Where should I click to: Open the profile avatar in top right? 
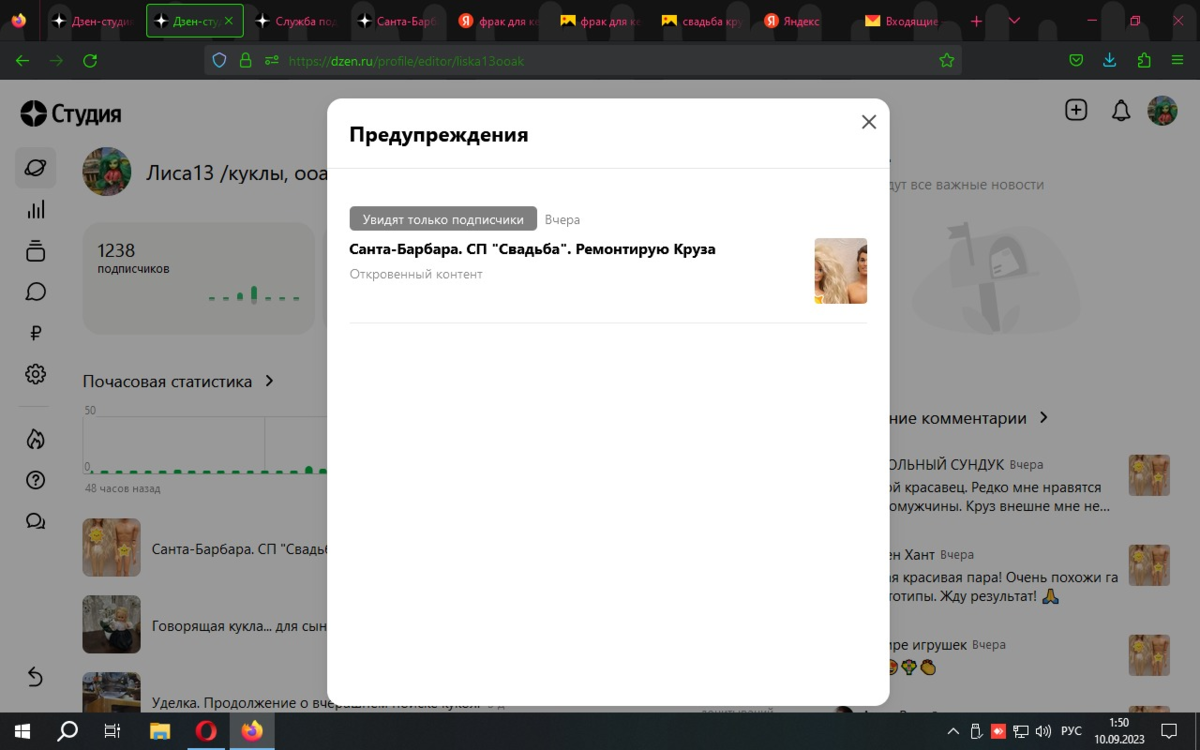click(x=1162, y=110)
